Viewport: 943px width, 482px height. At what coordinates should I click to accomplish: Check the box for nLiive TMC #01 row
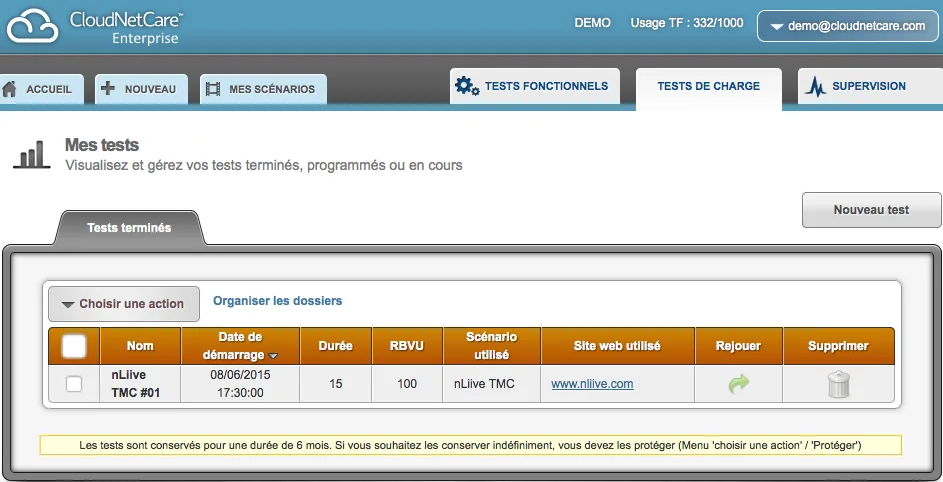pyautogui.click(x=74, y=384)
